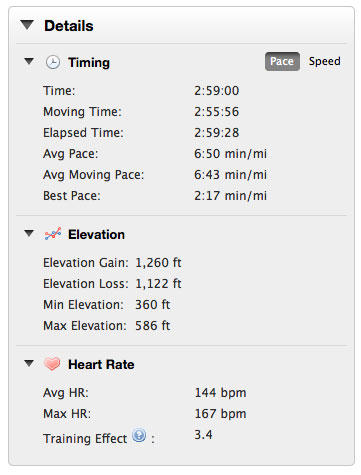Select the Avg Pace value 6:50 min/mi

tap(230, 154)
